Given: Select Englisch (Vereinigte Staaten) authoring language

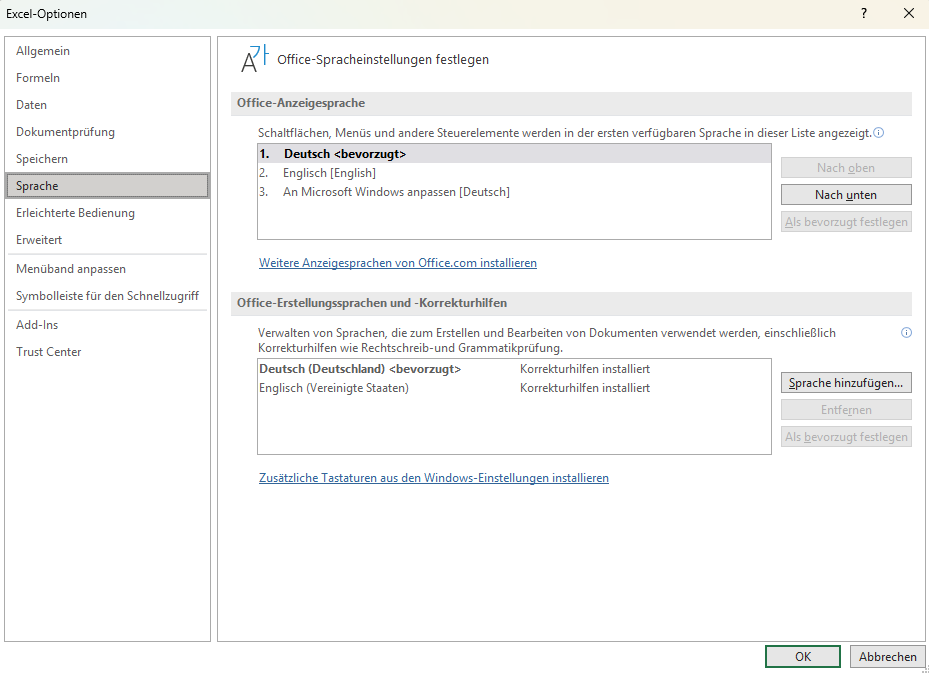Looking at the screenshot, I should point(334,388).
